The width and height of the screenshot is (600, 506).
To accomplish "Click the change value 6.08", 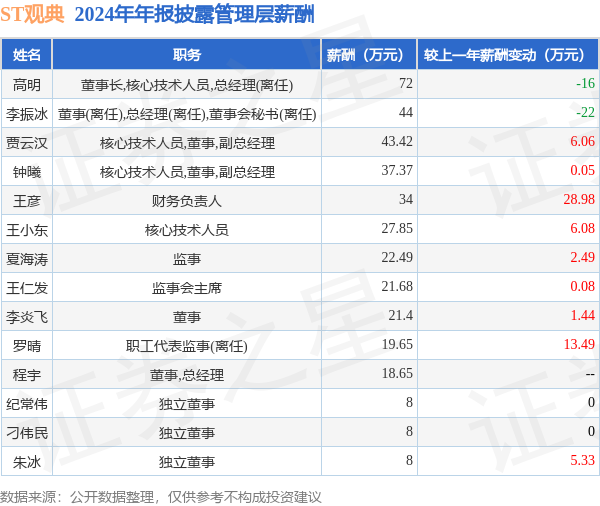I will 582,229.
